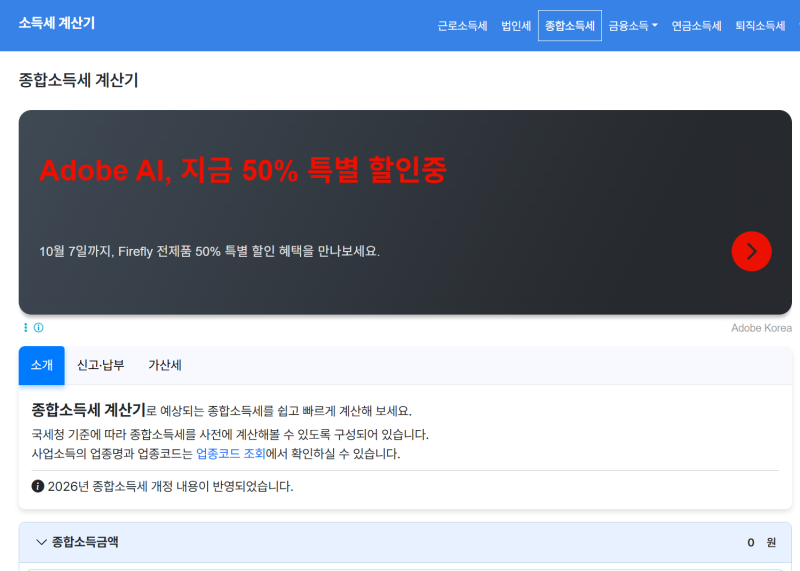Screen dimensions: 800x571
Task: Open the 법인세 menu item
Action: coord(516,26)
